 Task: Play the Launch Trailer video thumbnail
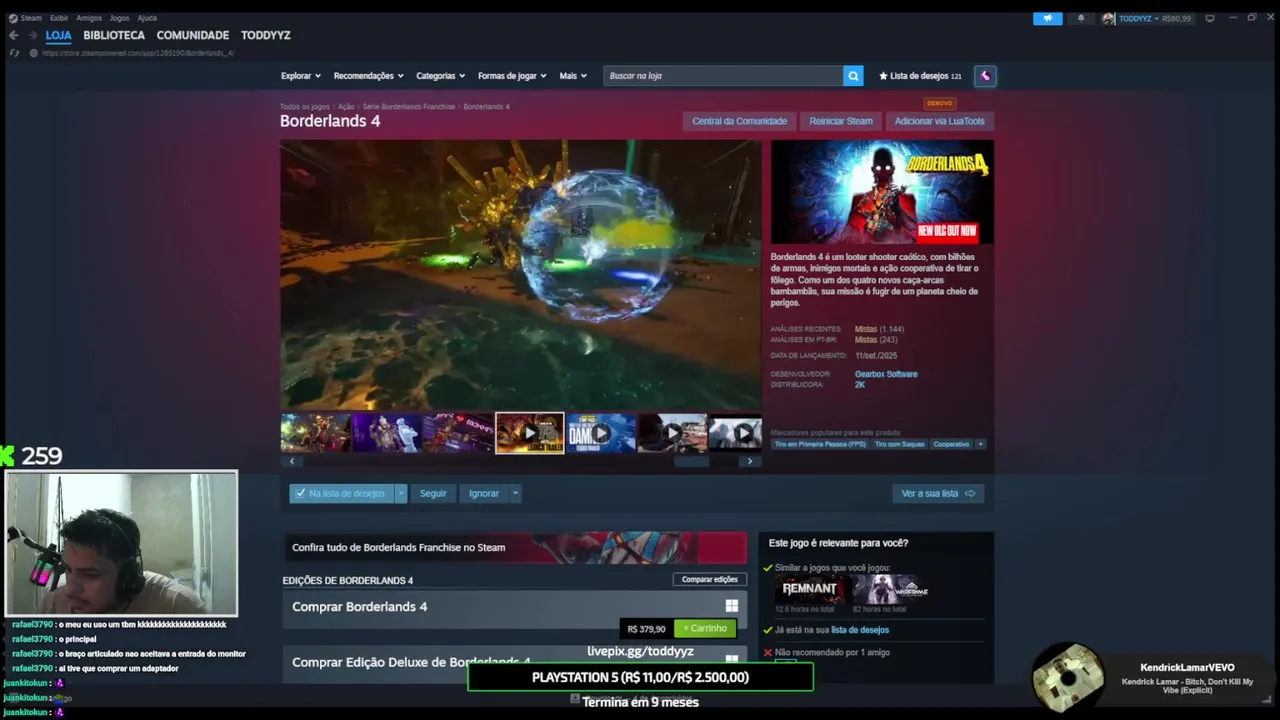click(x=530, y=433)
